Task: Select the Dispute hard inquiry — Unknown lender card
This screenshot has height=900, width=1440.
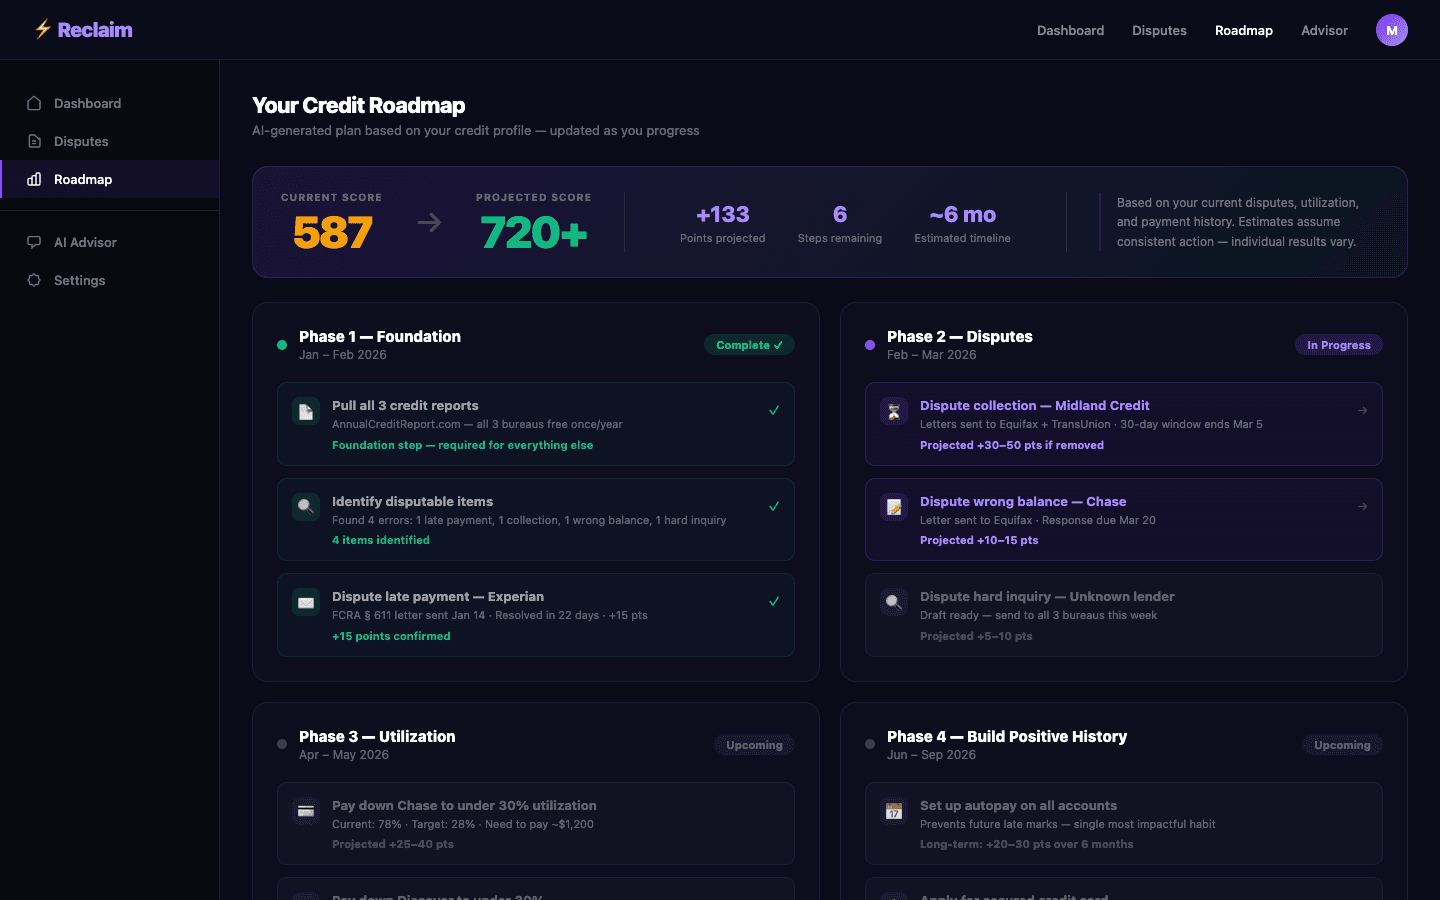Action: 1123,614
